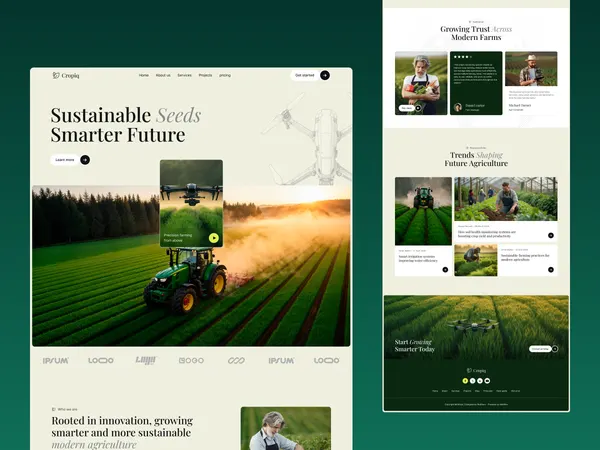
Task: Click the arrow circle beside the footer banner button
Action: click(x=555, y=349)
